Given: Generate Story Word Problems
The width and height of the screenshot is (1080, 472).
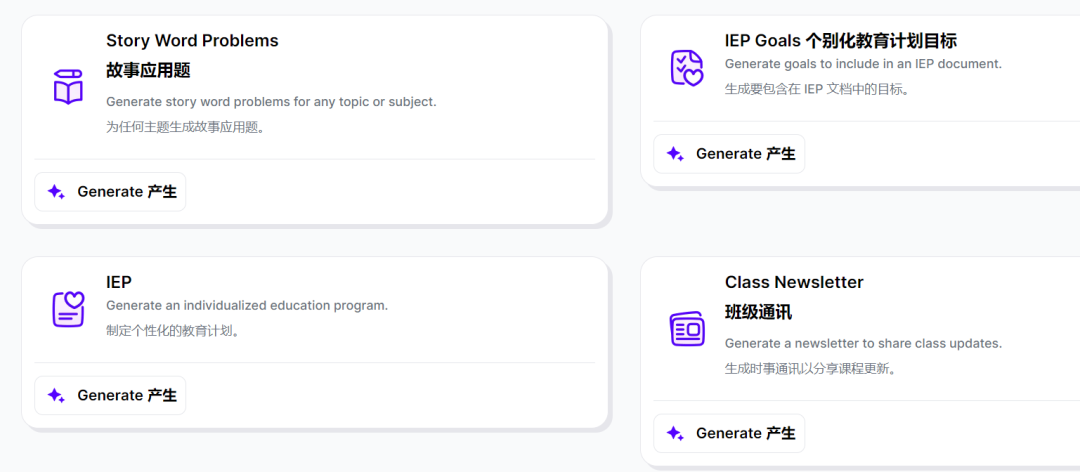Looking at the screenshot, I should [x=110, y=192].
